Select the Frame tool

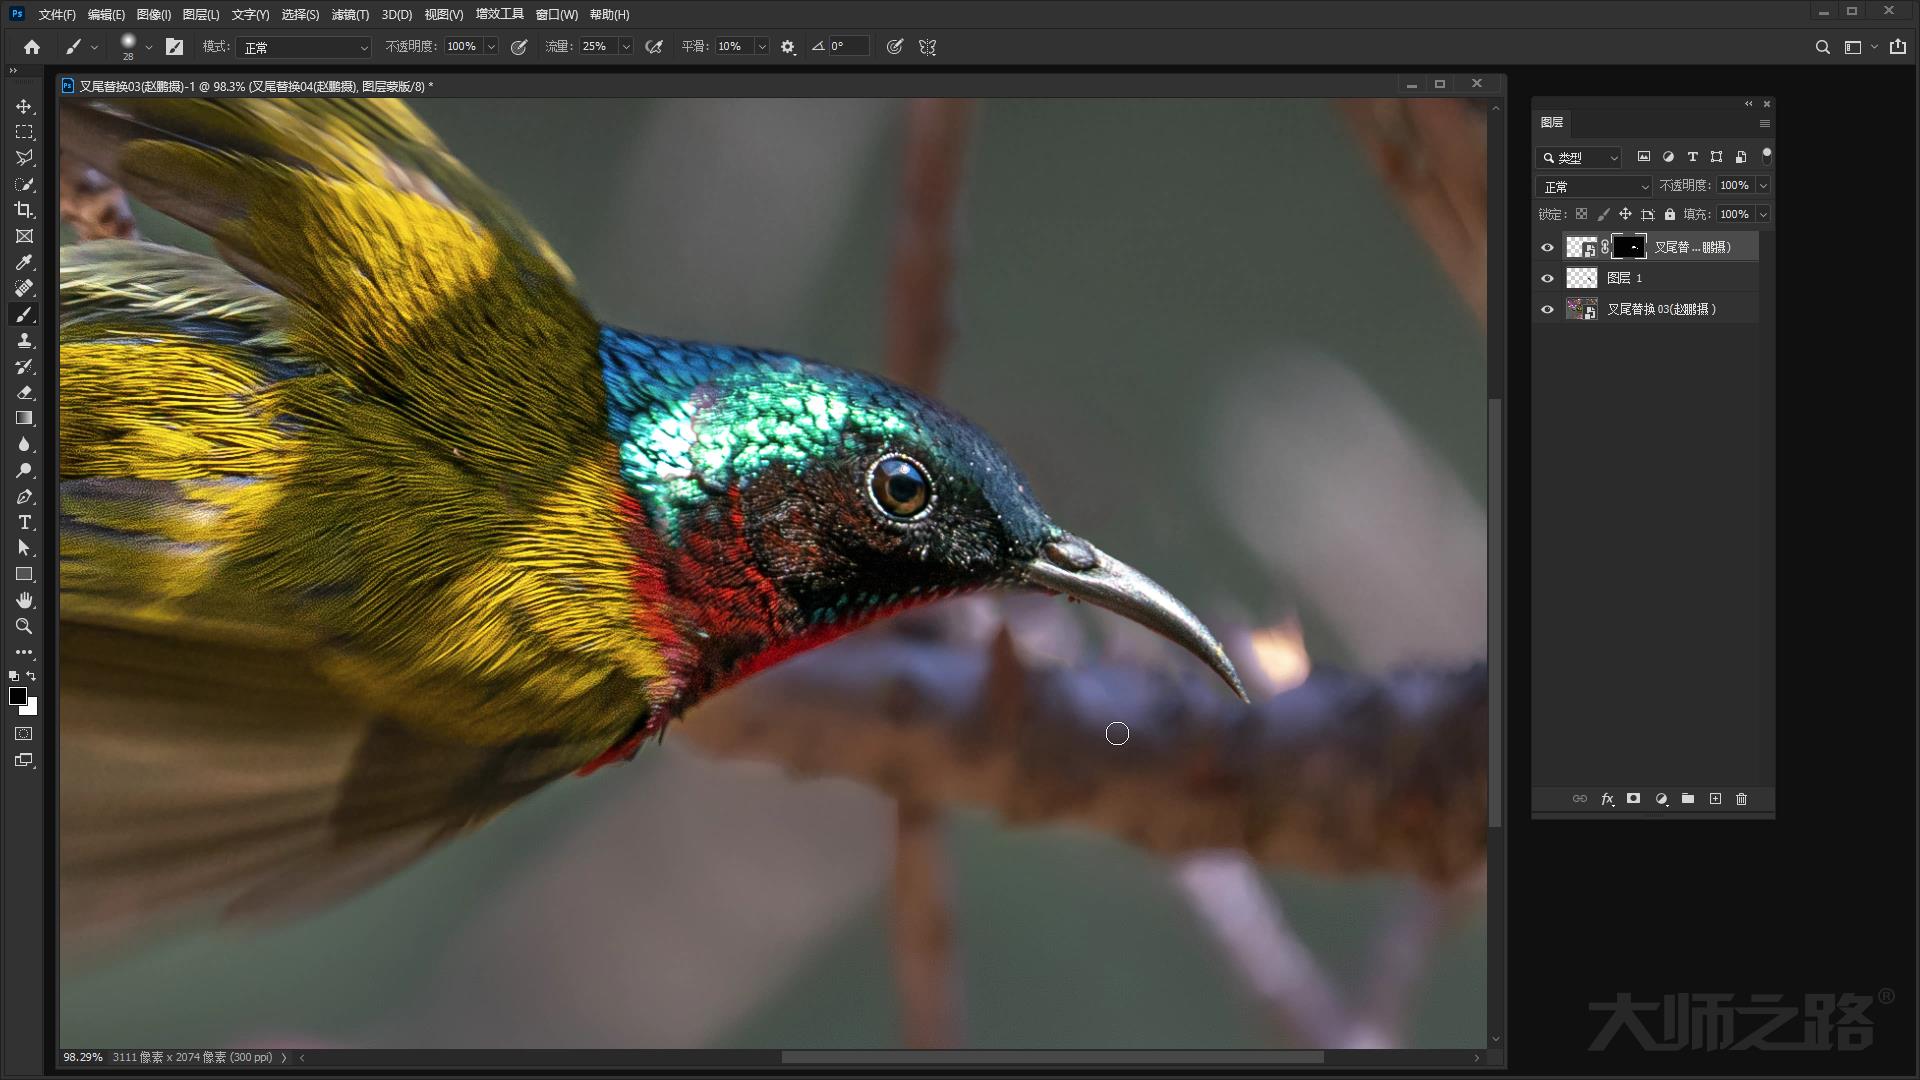point(24,236)
